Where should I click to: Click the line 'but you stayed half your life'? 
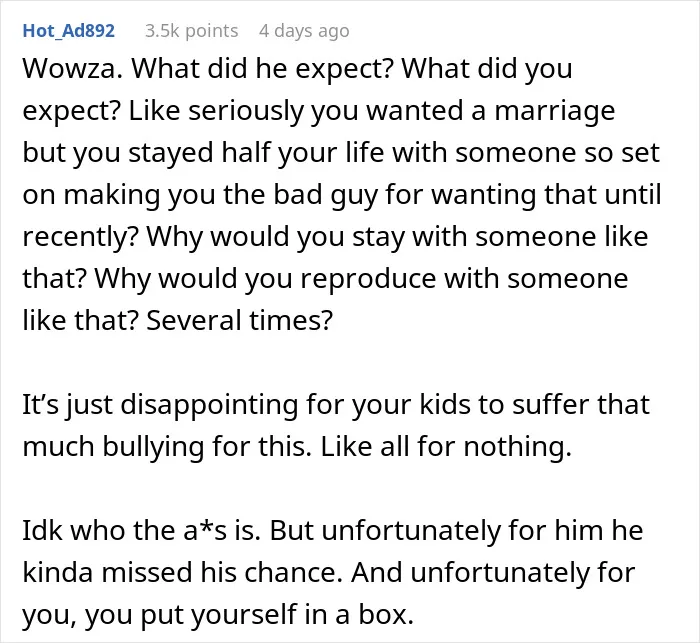pos(341,153)
